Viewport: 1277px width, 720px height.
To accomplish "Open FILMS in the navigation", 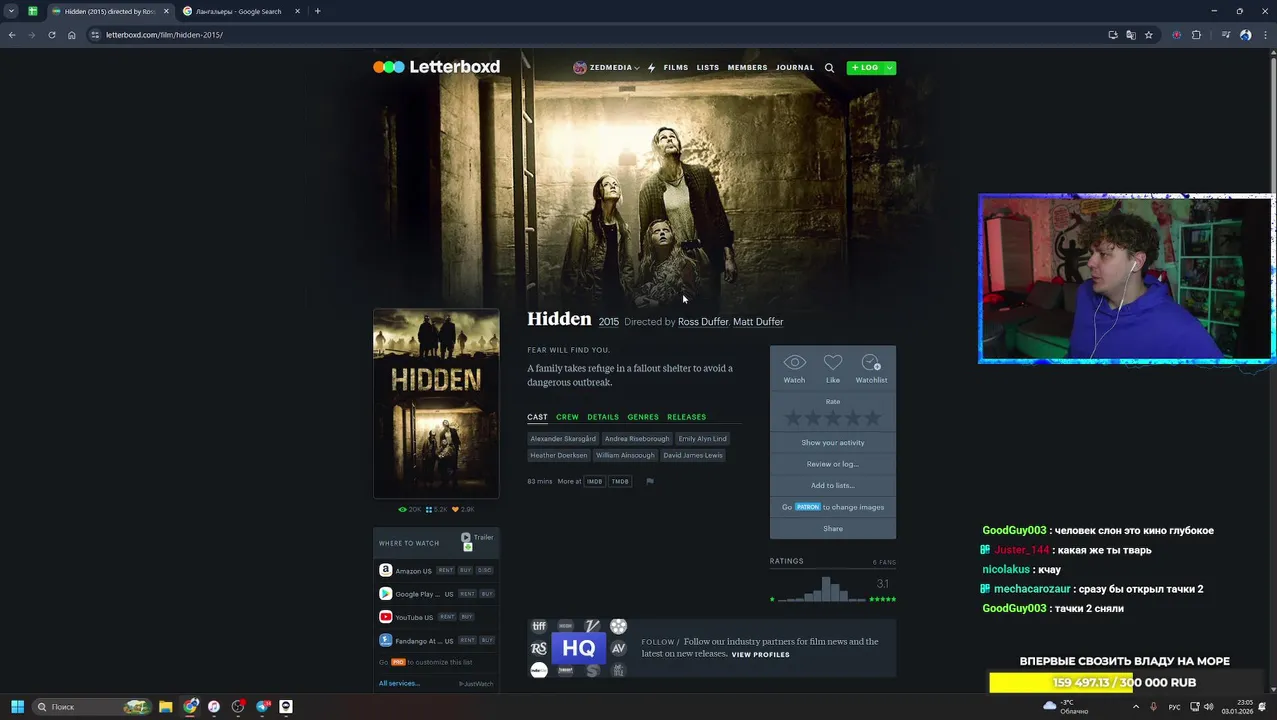I will (676, 68).
